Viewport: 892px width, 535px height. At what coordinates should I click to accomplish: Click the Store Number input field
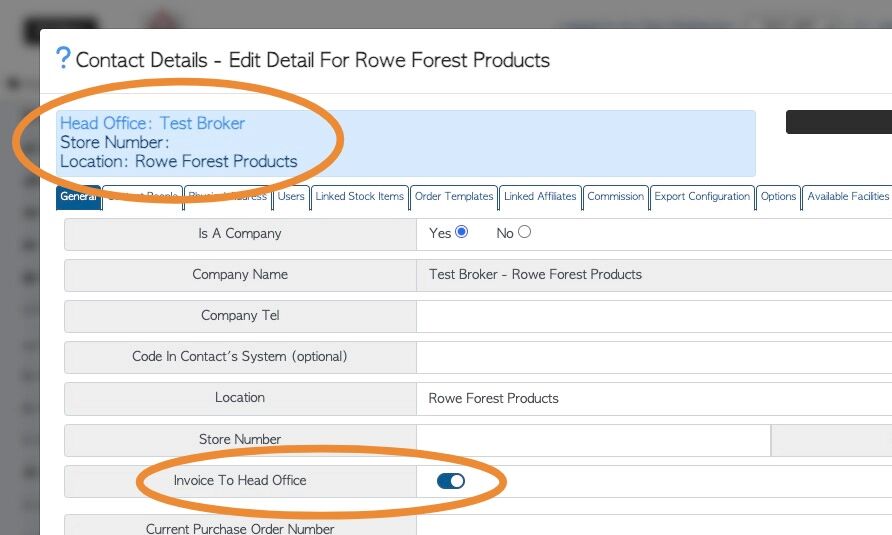click(x=593, y=439)
